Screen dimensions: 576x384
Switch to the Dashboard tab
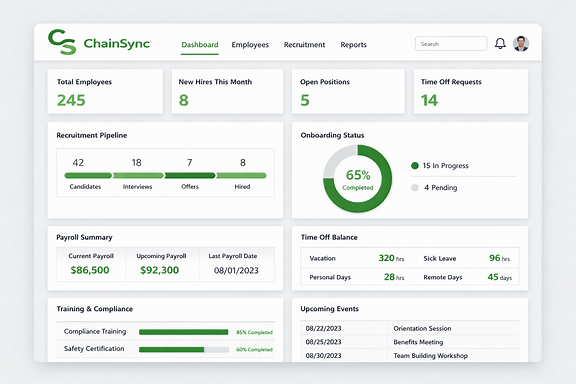click(x=200, y=45)
